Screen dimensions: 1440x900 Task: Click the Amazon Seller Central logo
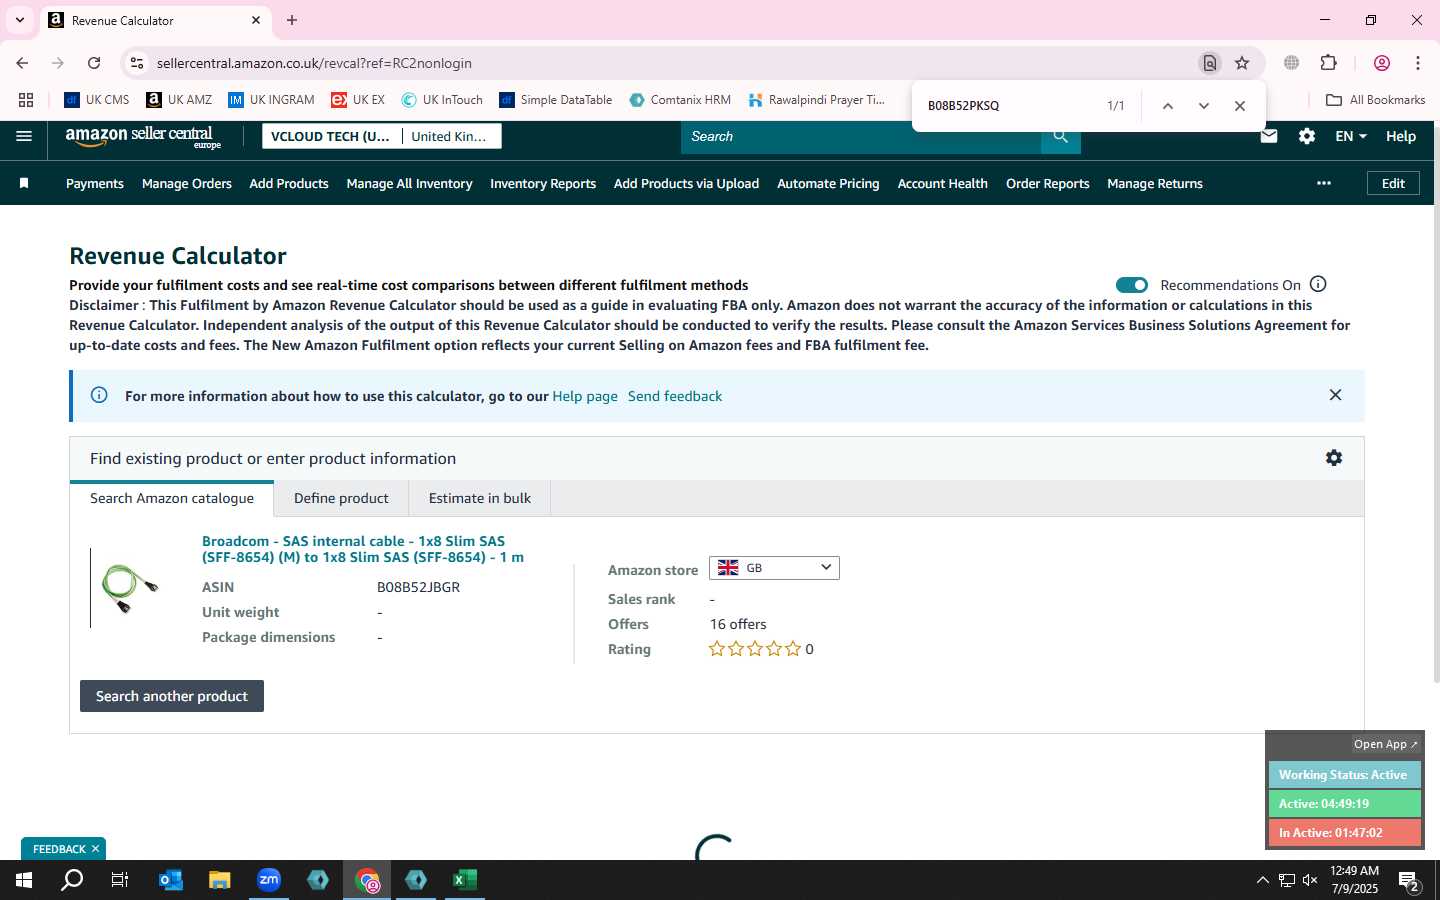tap(143, 137)
